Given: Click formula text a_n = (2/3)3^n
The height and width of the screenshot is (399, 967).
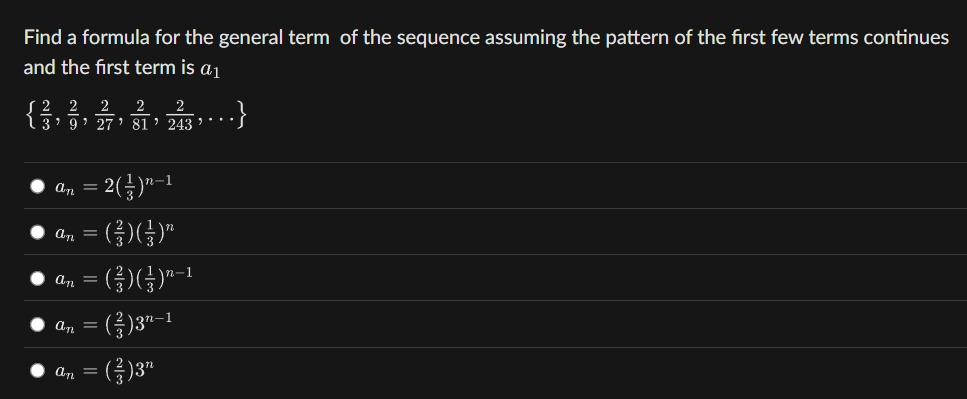Looking at the screenshot, I should pos(105,371).
